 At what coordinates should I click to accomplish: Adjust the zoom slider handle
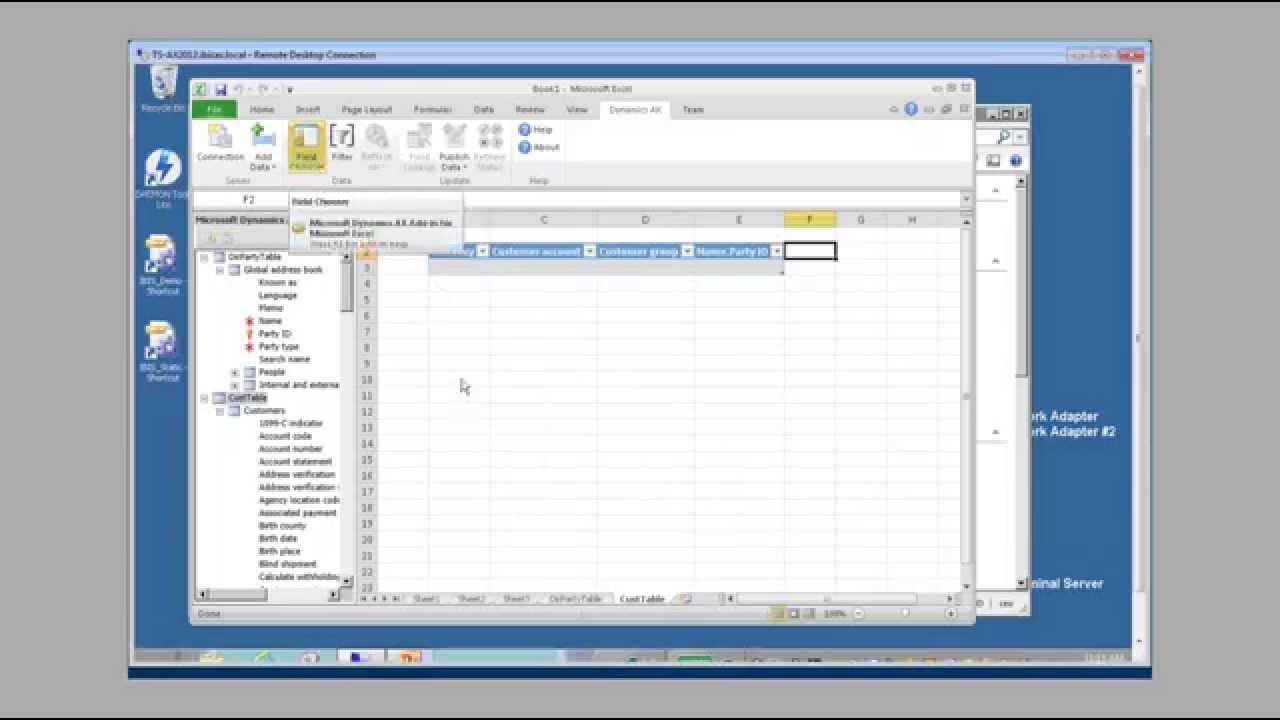pyautogui.click(x=905, y=614)
